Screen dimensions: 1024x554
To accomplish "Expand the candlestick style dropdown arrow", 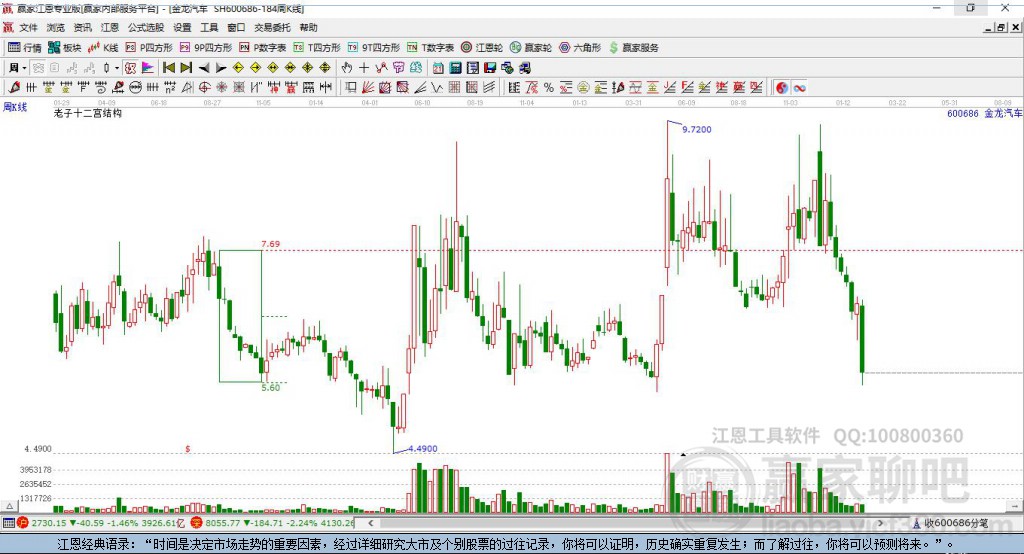I will tap(117, 67).
